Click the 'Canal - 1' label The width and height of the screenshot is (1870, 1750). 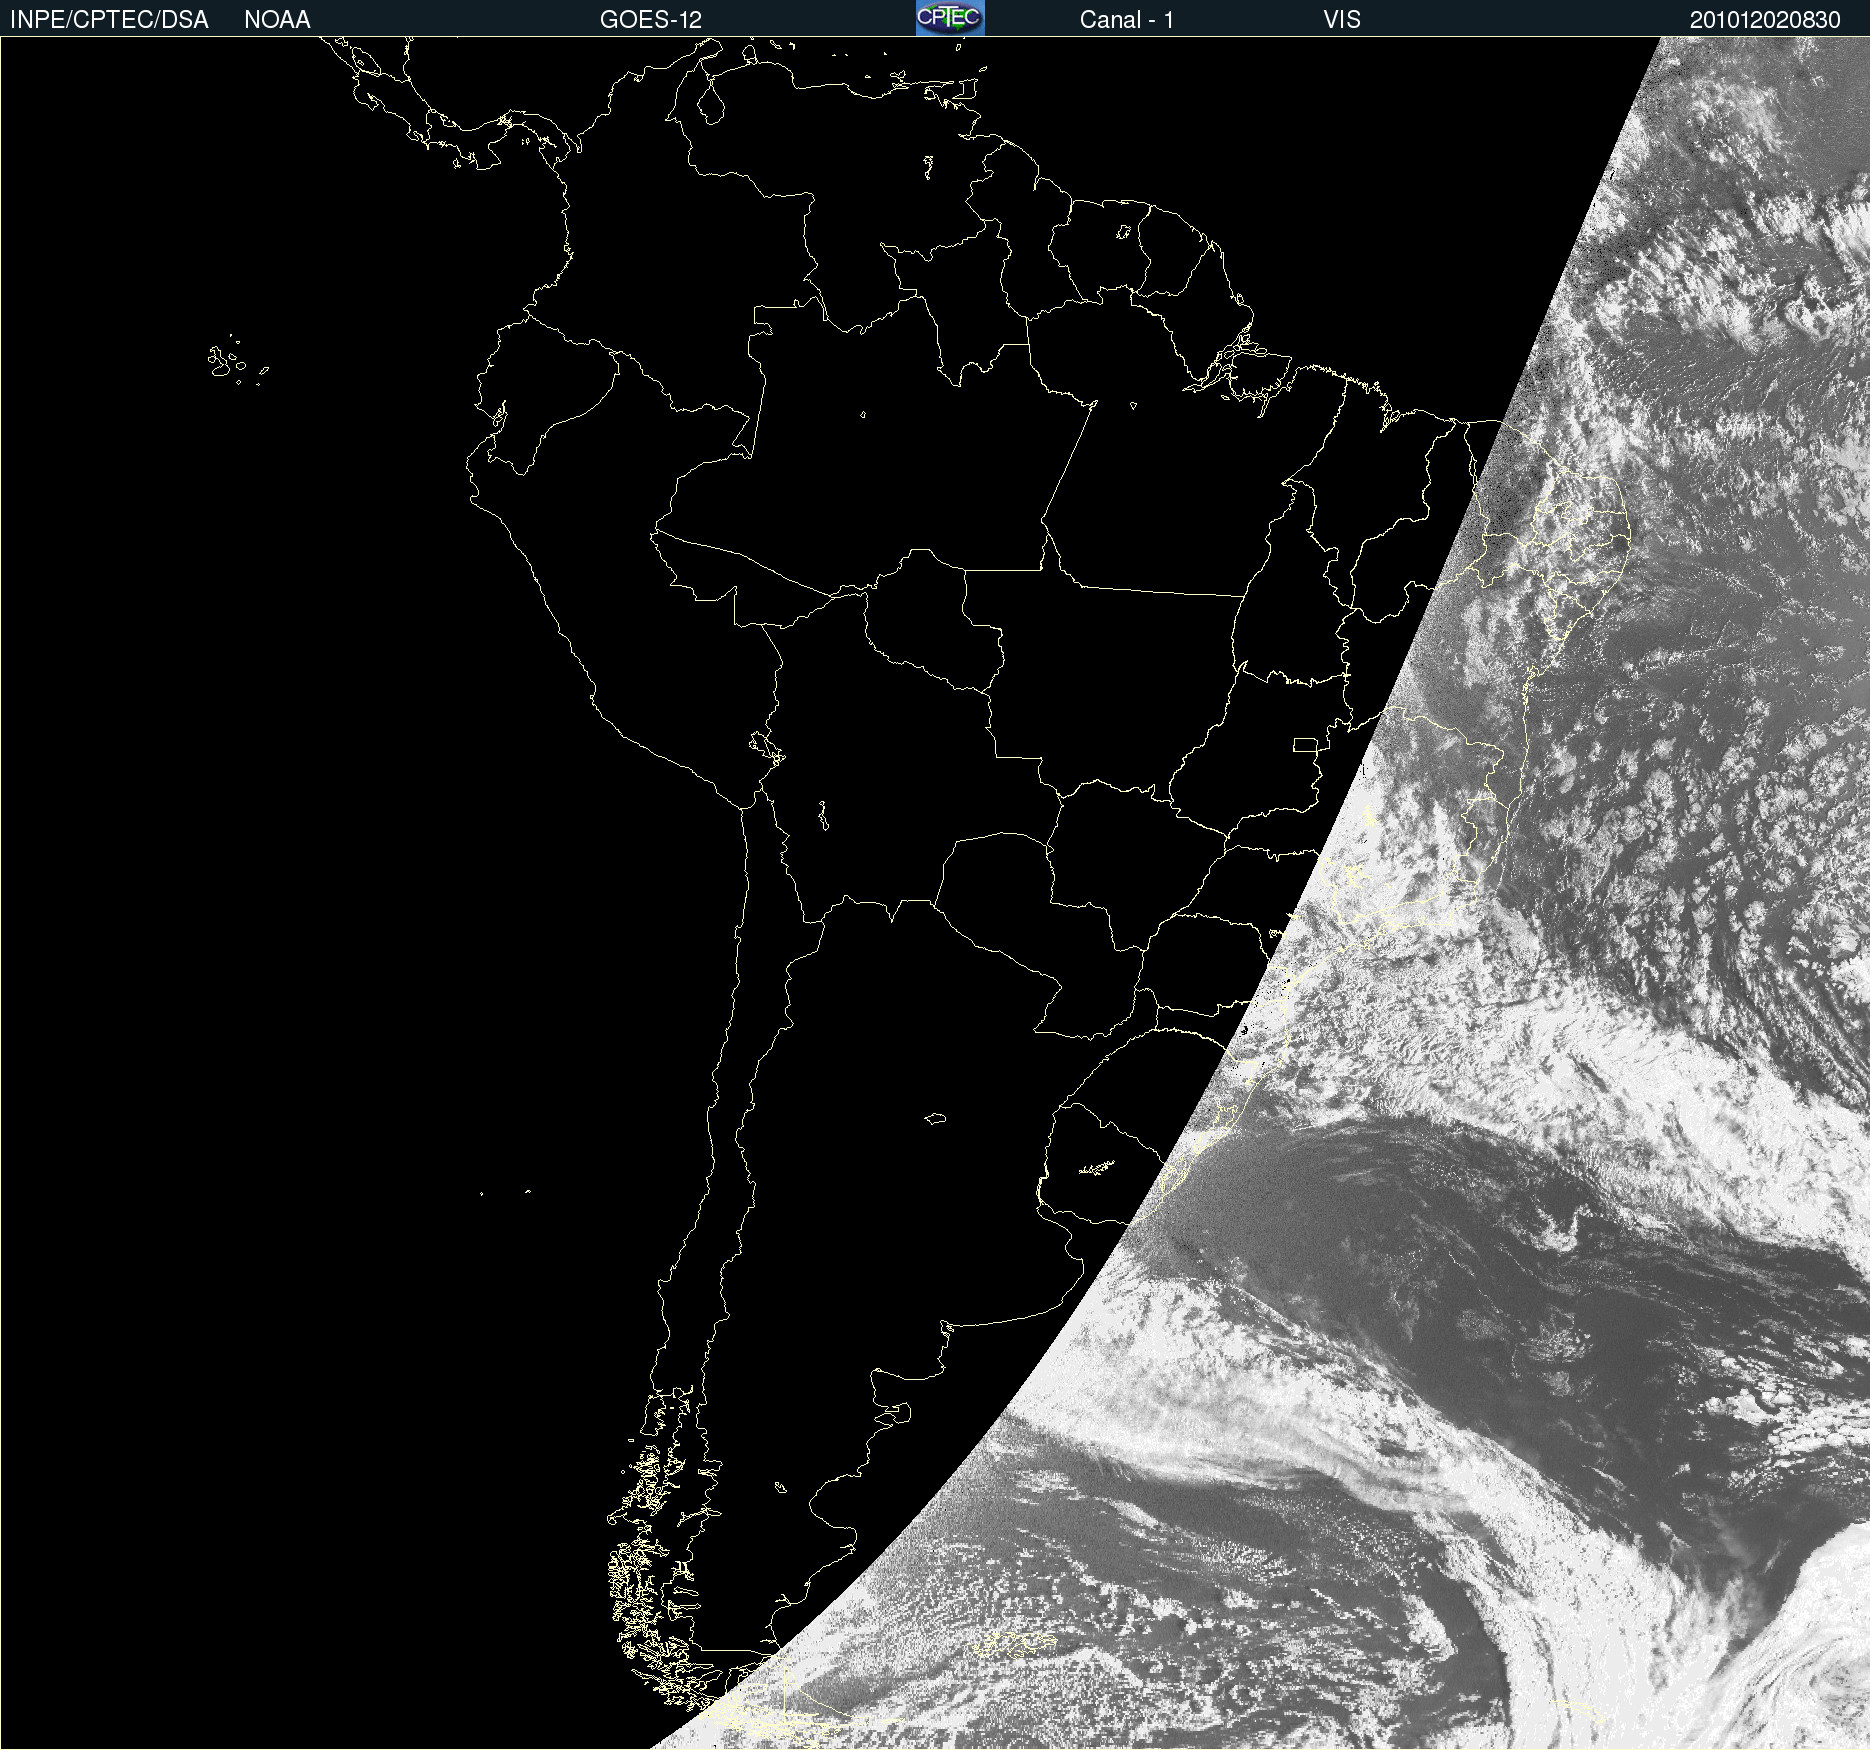coord(1126,20)
